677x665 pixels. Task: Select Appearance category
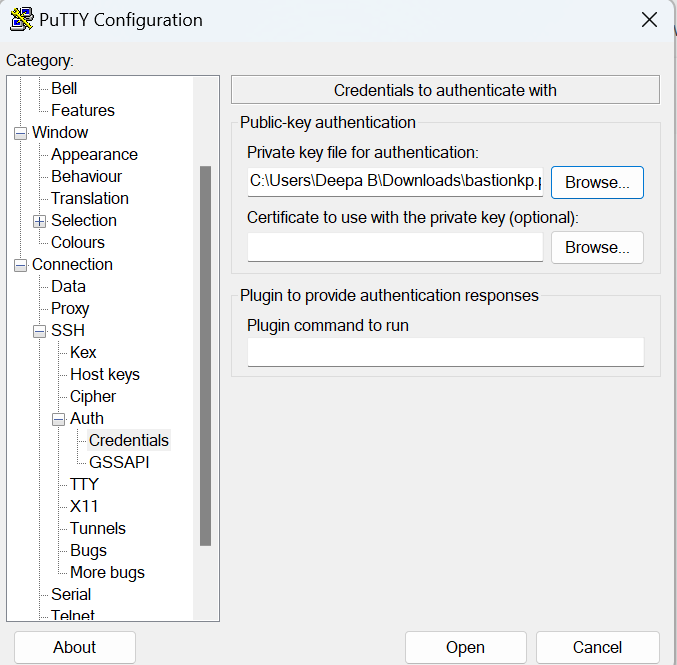tap(94, 155)
